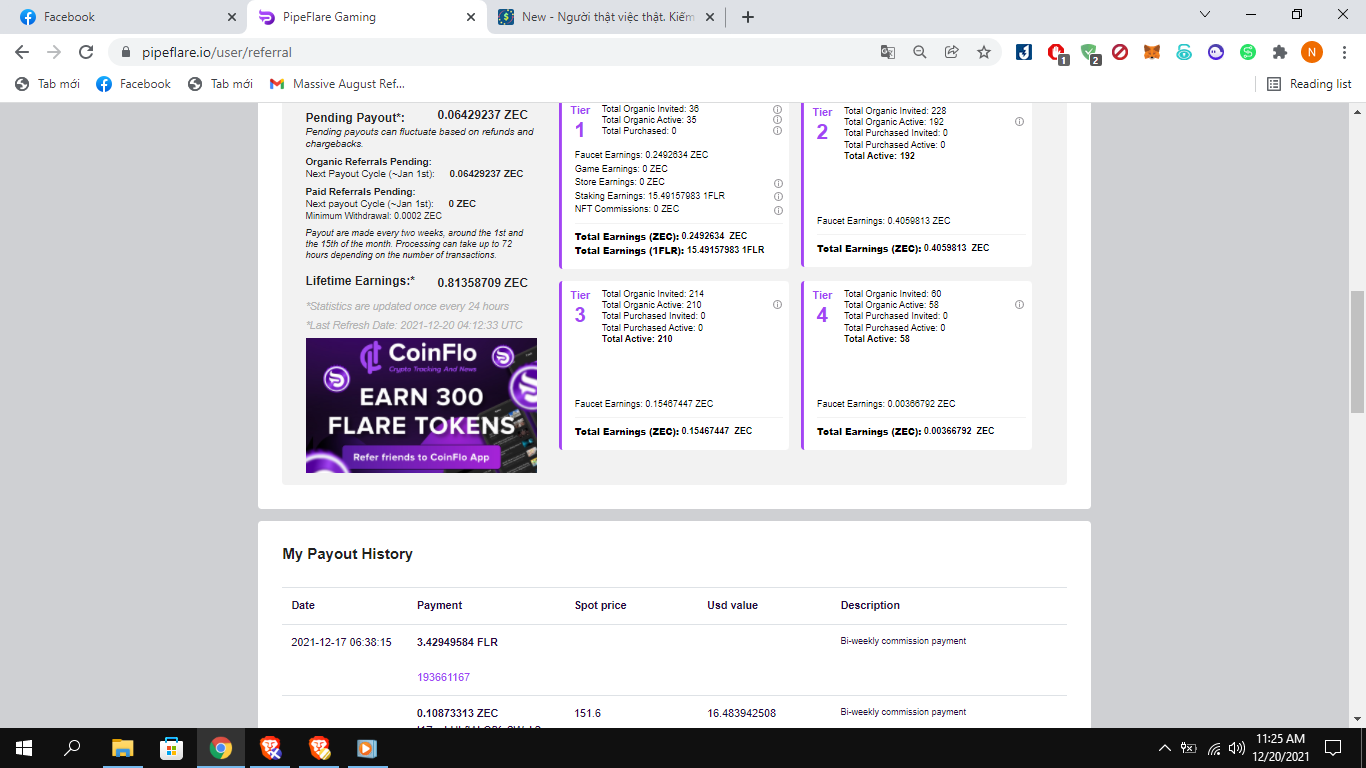The width and height of the screenshot is (1366, 768).
Task: Expand the tab search chevron in title bar
Action: pyautogui.click(x=1205, y=15)
